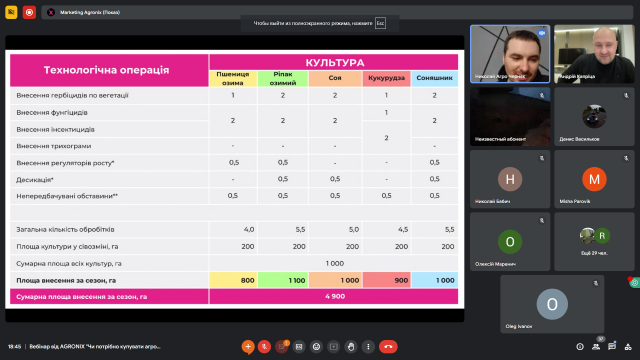This screenshot has width=640, height=360.
Task: Open the three-dot more options menu
Action: click(x=368, y=347)
